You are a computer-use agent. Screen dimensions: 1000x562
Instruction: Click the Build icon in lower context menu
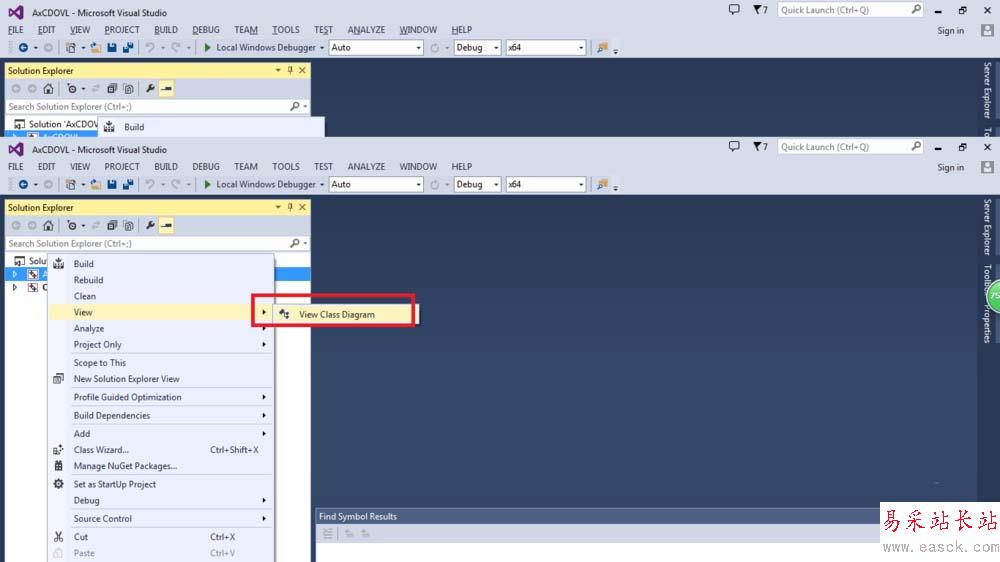pos(59,264)
